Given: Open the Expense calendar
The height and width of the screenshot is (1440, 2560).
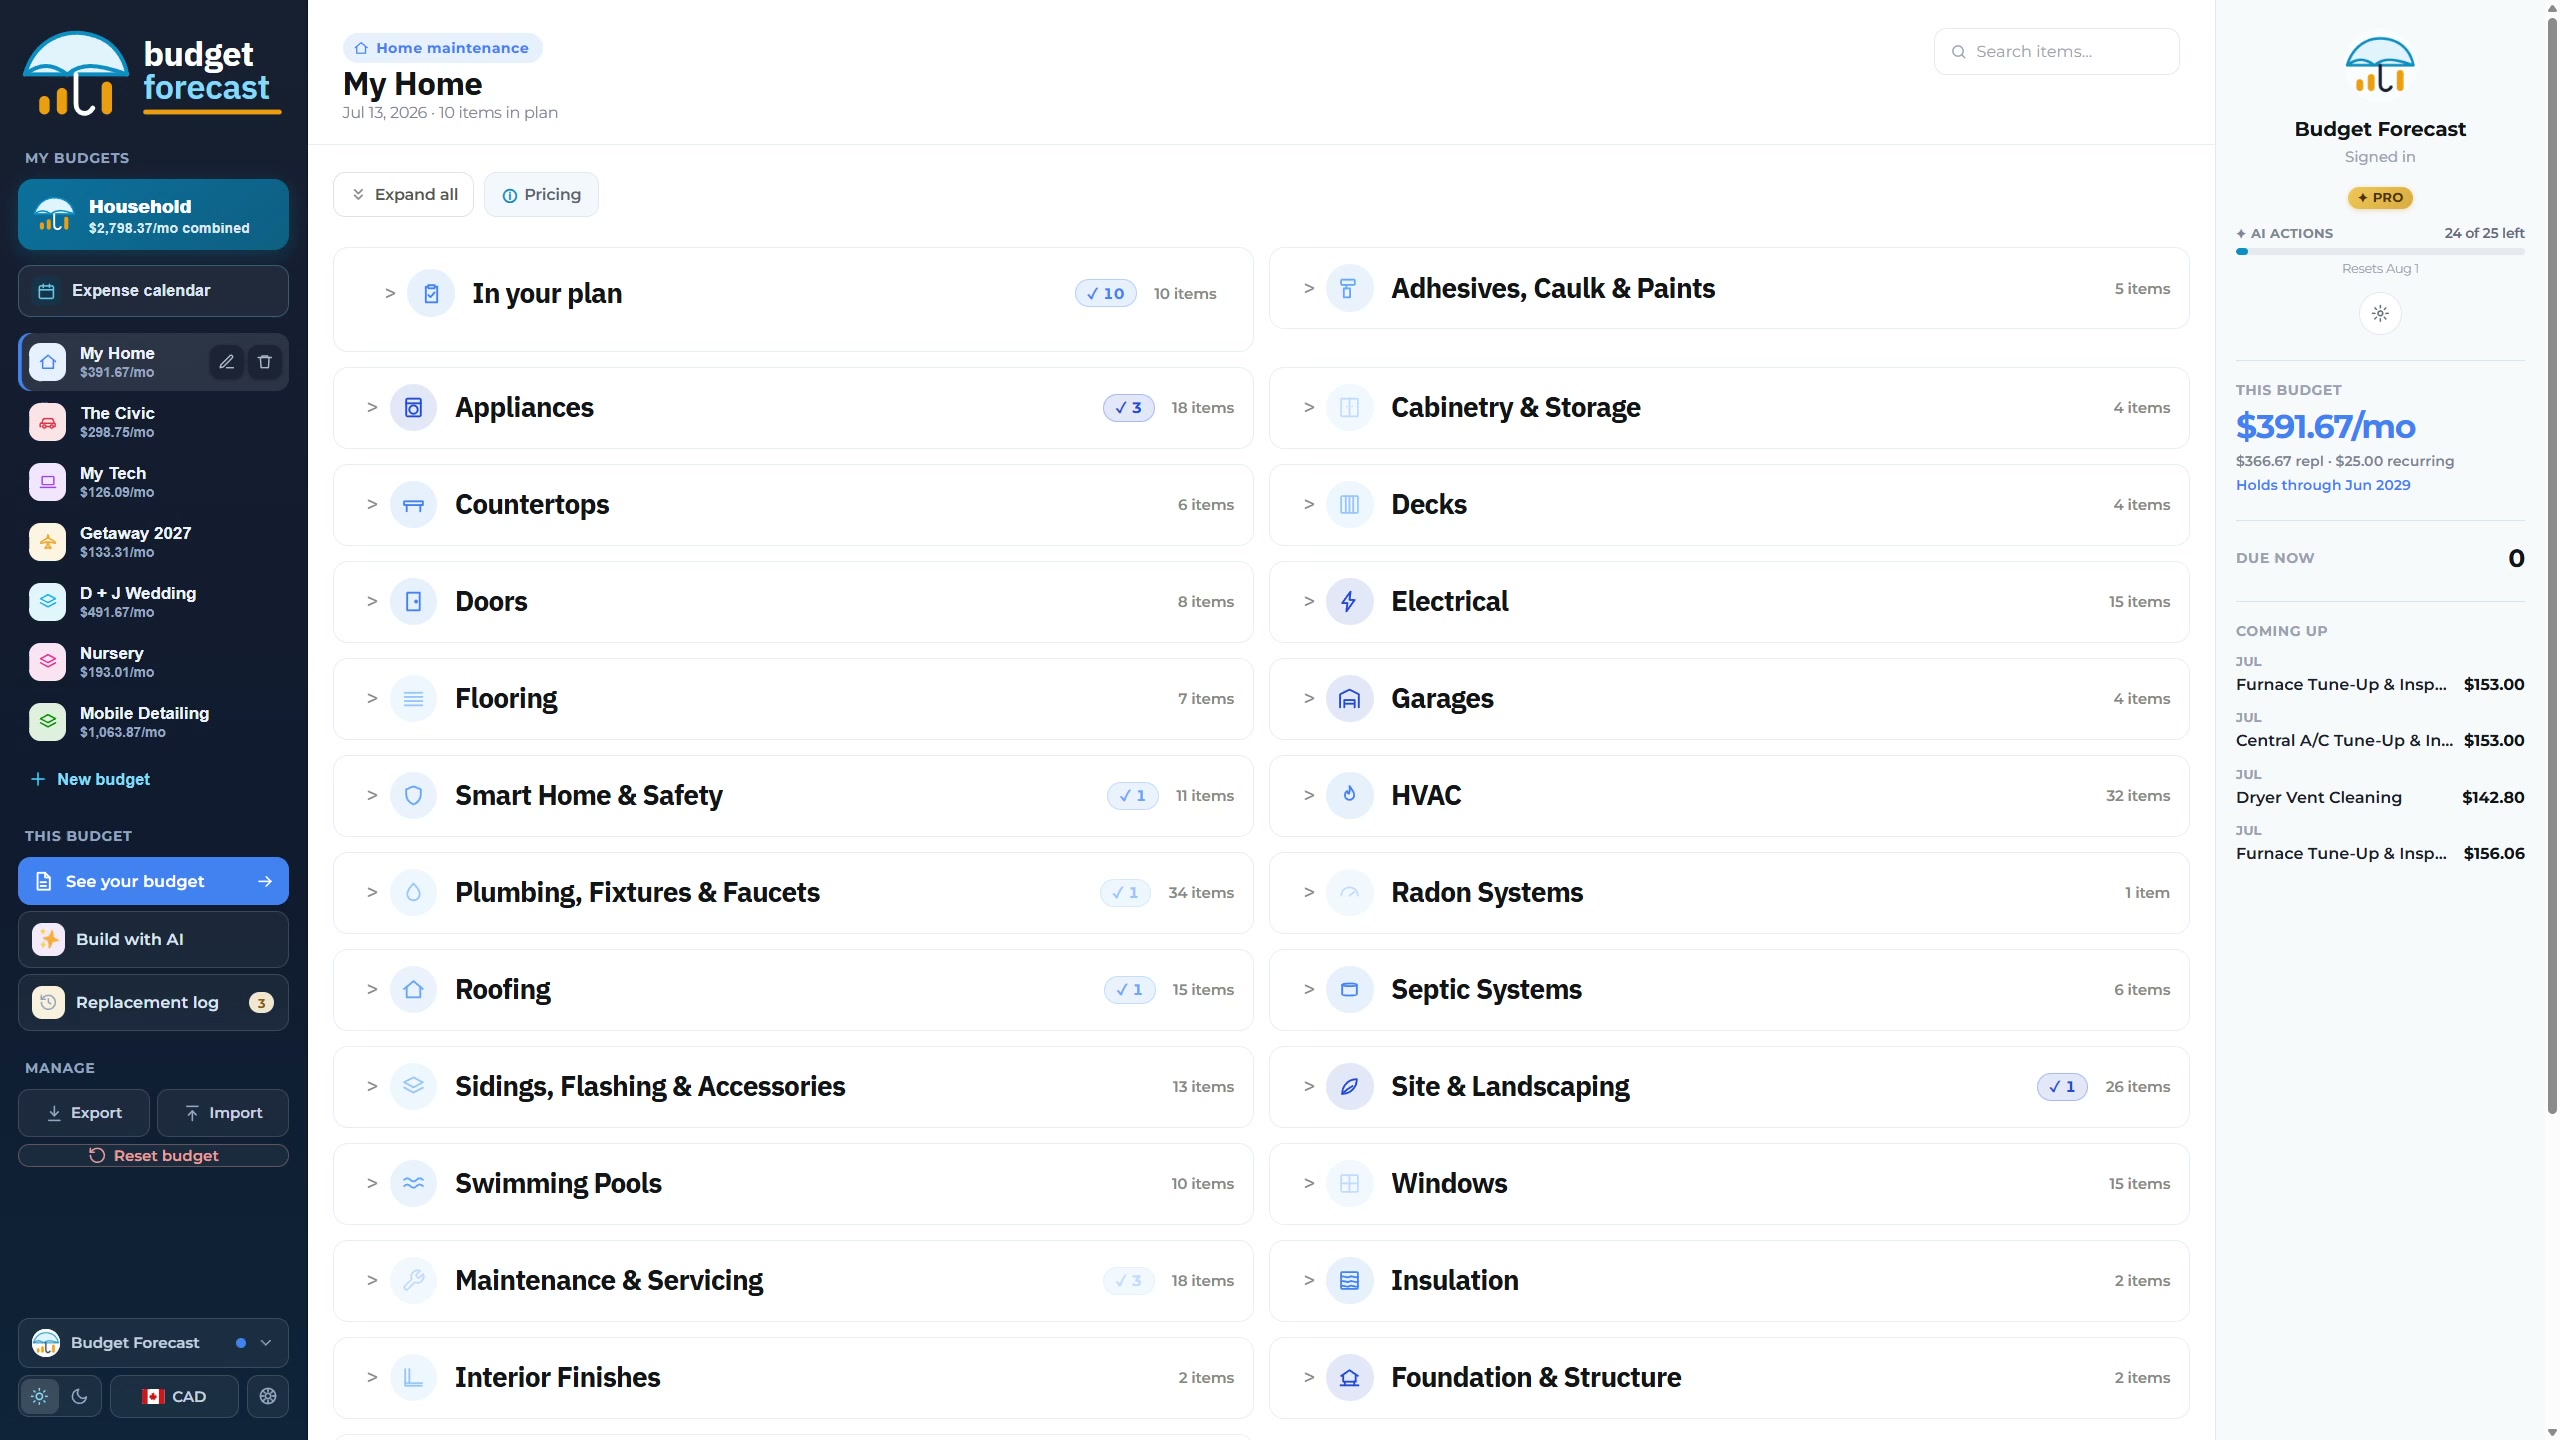Looking at the screenshot, I should pyautogui.click(x=153, y=291).
